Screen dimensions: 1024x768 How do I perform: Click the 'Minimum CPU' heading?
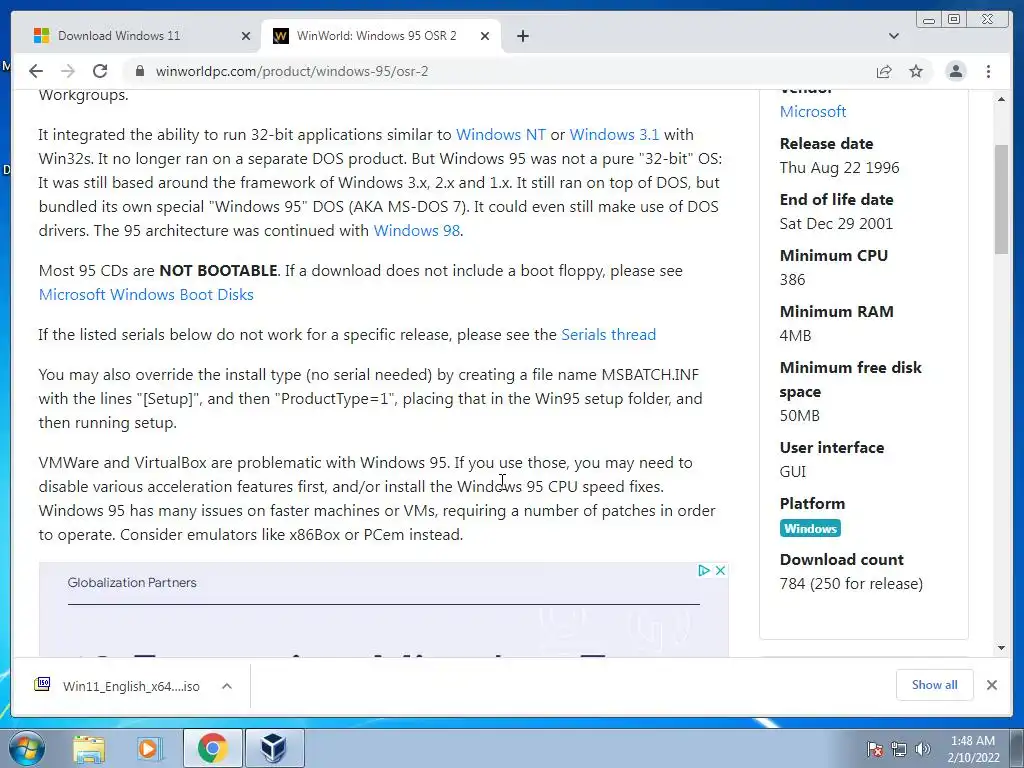point(833,255)
